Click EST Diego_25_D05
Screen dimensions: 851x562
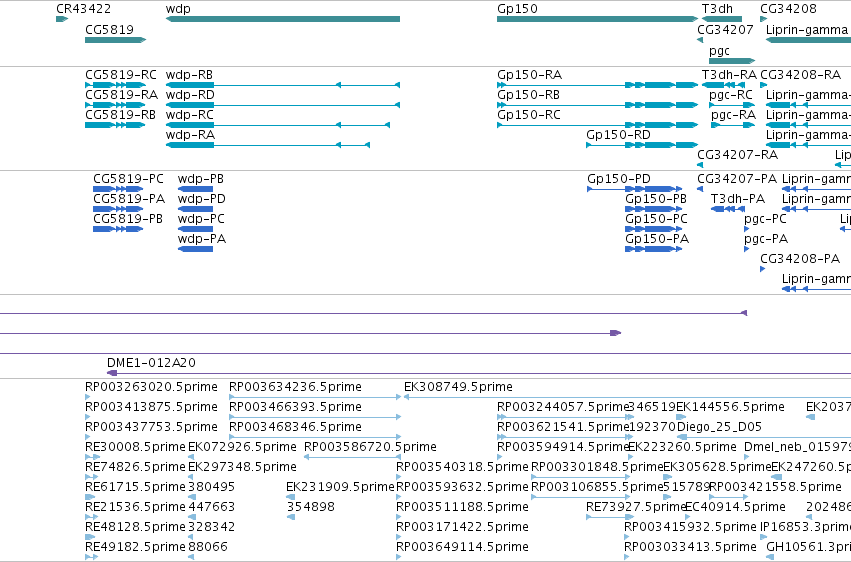tap(764, 437)
